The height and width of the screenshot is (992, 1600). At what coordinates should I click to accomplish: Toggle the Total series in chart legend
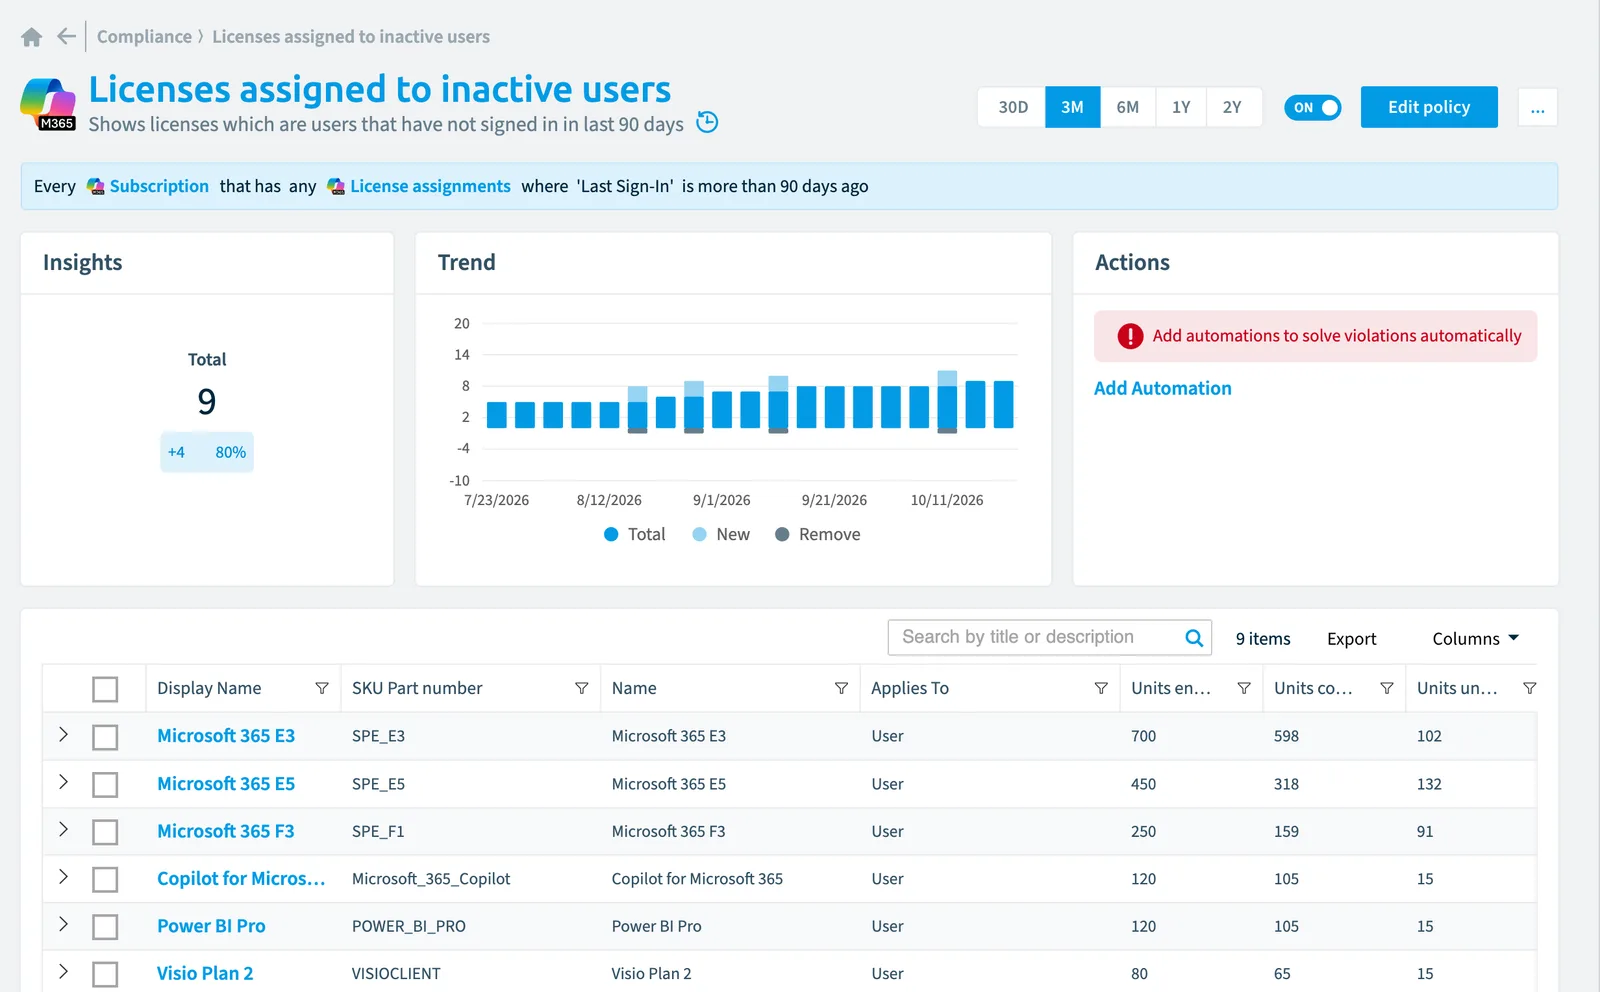tap(635, 534)
